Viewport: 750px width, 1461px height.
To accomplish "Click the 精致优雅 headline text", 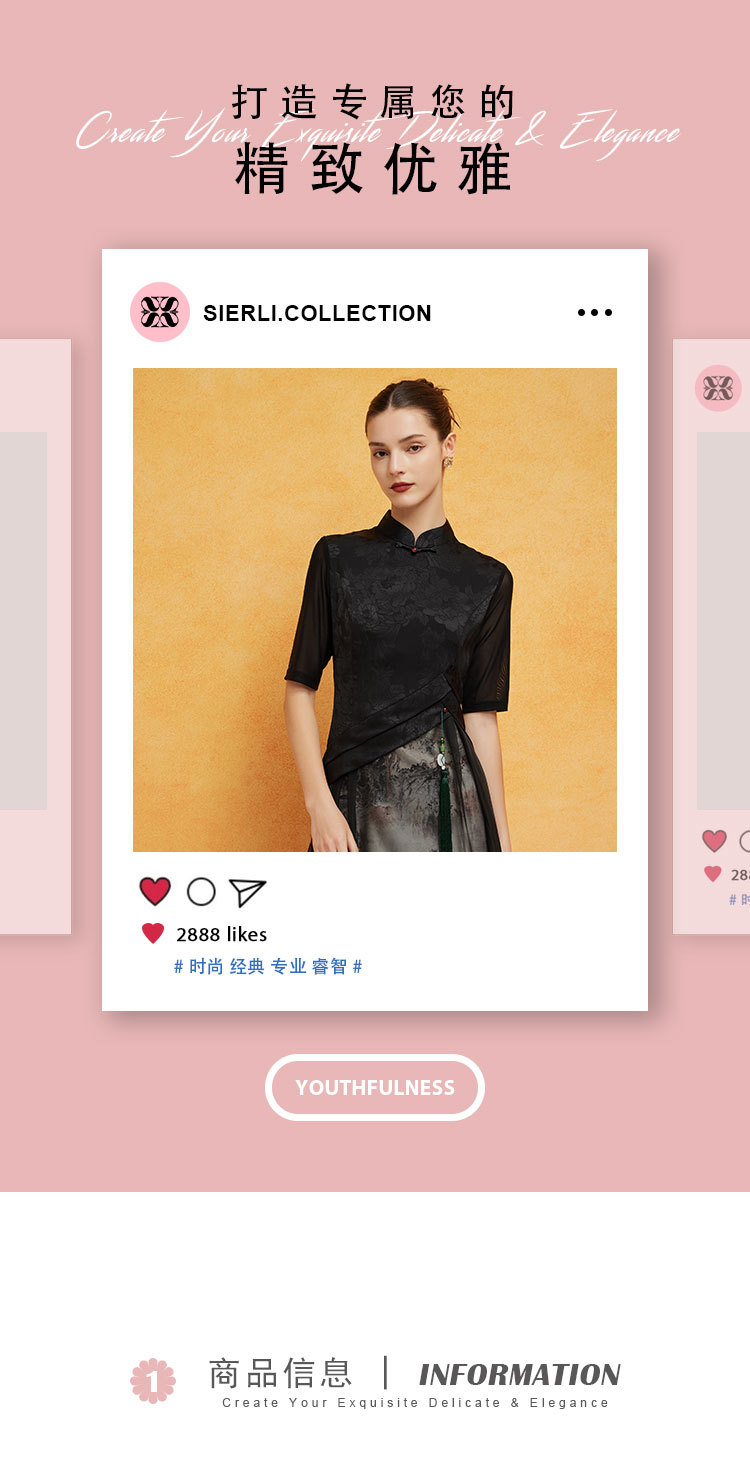I will [x=374, y=169].
